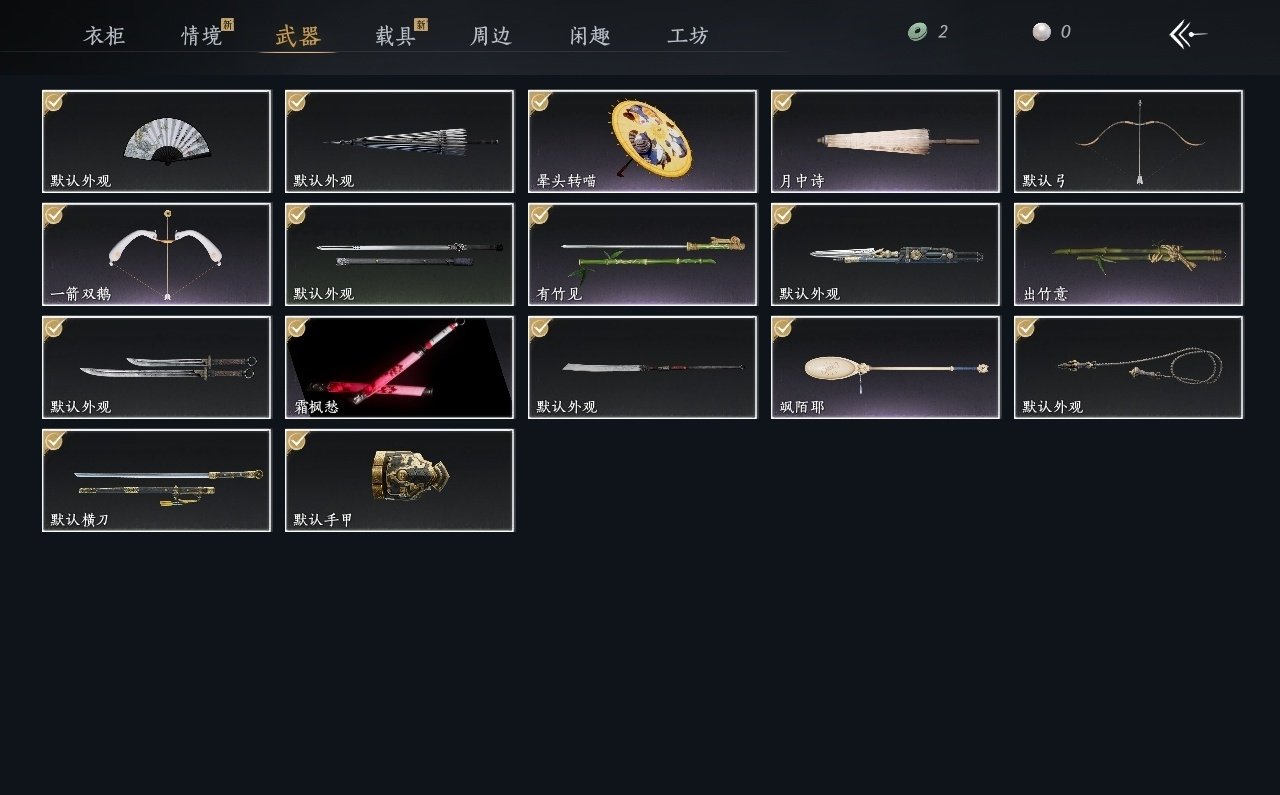The height and width of the screenshot is (795, 1280).
Task: Toggle checkmark on the 默认弓 bow card
Action: [1026, 101]
